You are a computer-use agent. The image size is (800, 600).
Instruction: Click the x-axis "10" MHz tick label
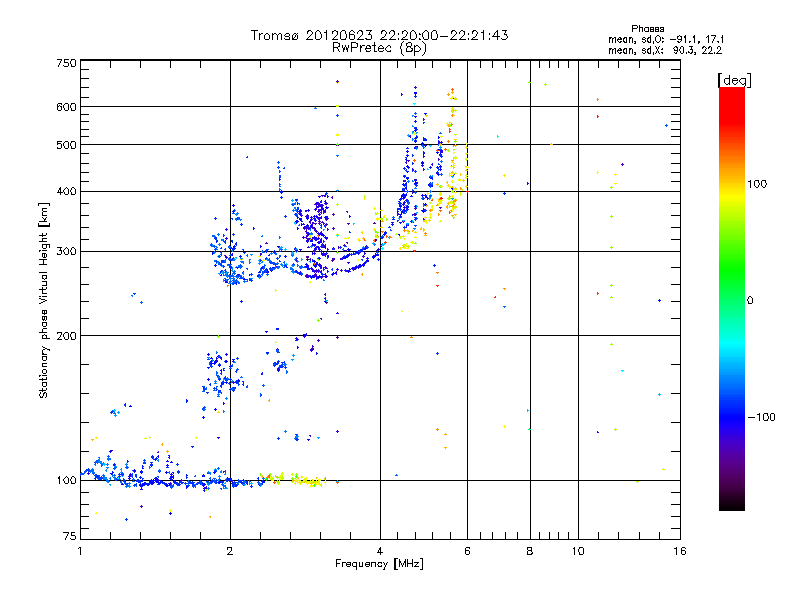578,551
